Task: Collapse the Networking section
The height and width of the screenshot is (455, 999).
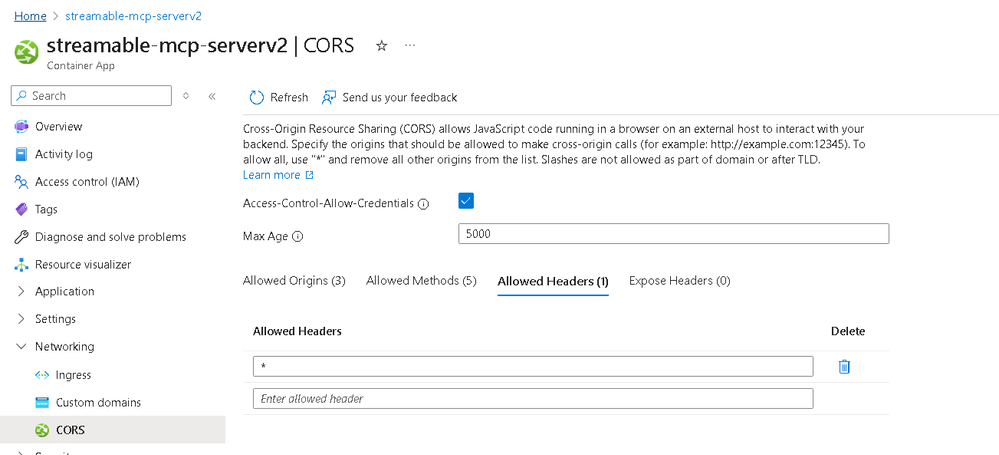Action: tap(22, 347)
